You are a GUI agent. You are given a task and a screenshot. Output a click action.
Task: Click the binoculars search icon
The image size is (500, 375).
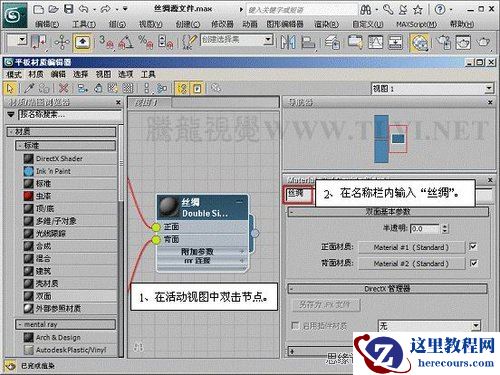[366, 10]
